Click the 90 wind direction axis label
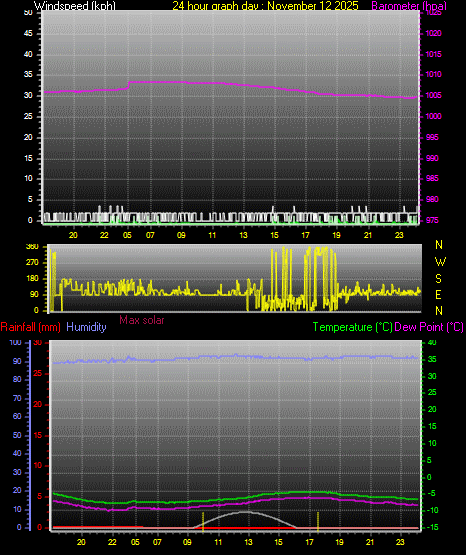 [34, 294]
